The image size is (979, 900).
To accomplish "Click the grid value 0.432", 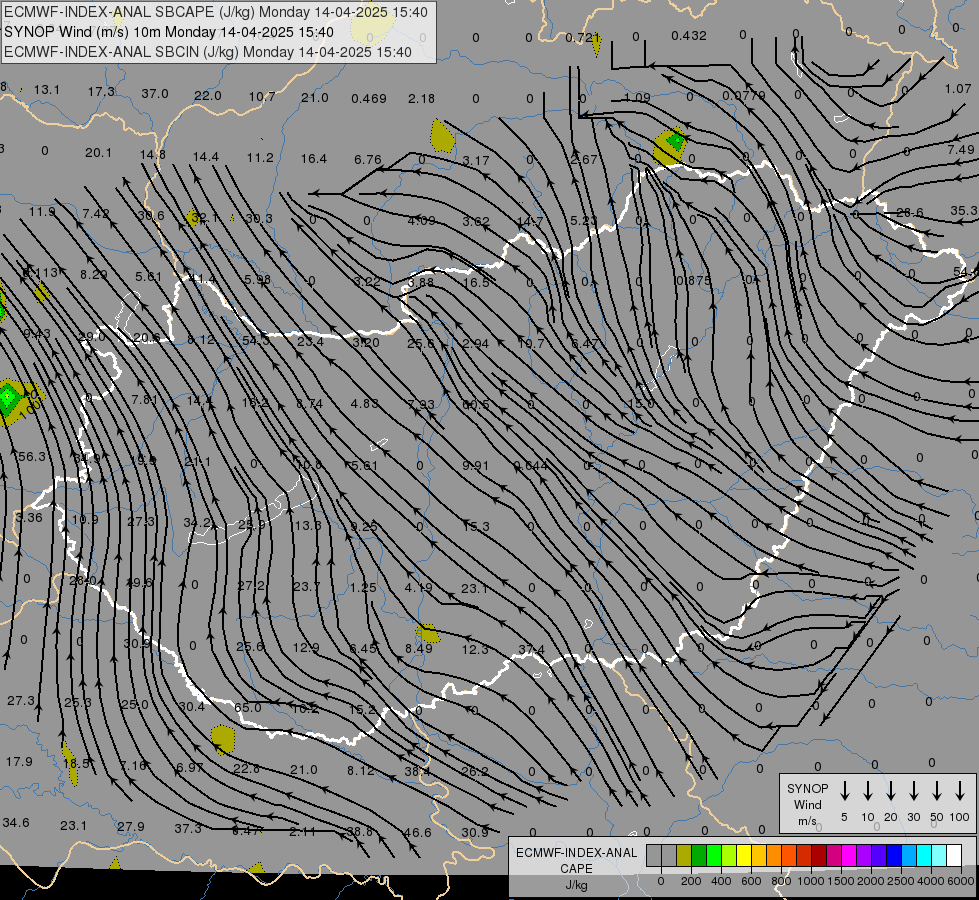I will 689,36.
